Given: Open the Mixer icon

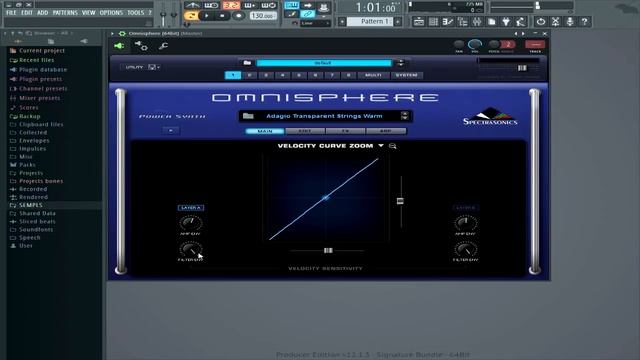Looking at the screenshot, I should point(477,21).
